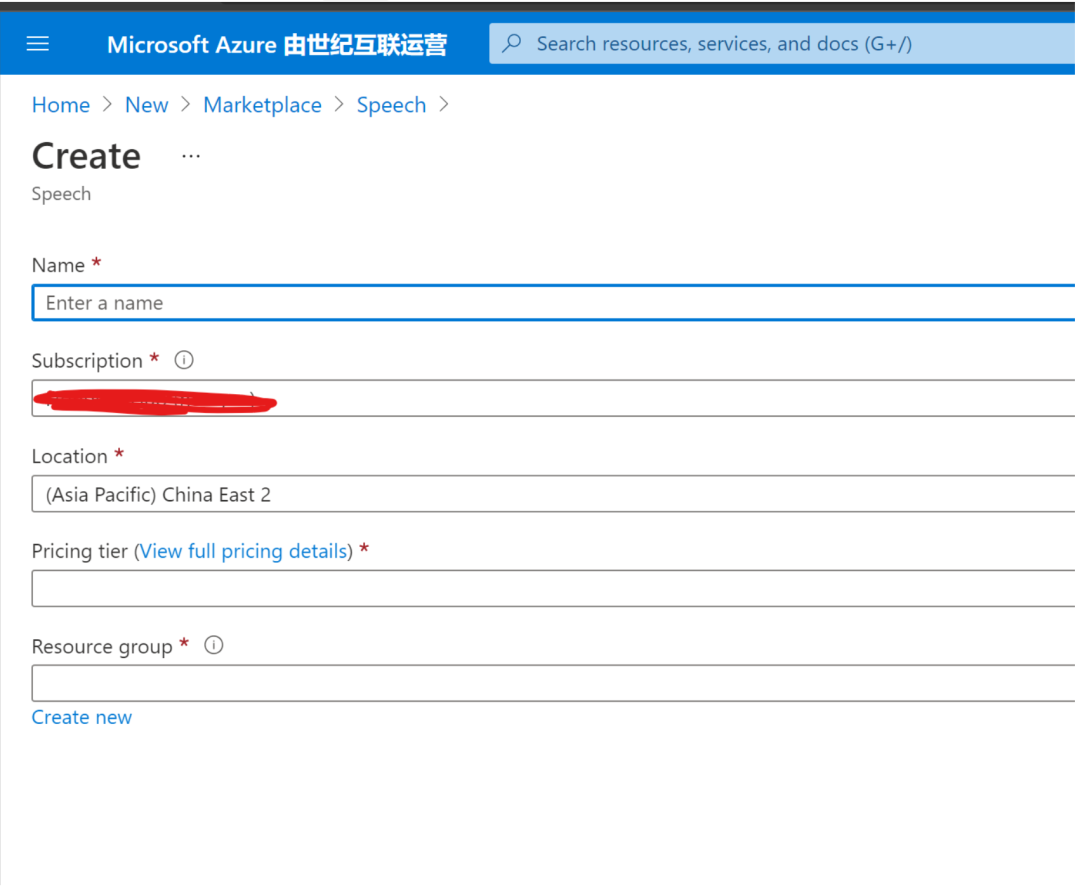Click the chevron after the Speech breadcrumb
This screenshot has width=1080, height=896.
tap(444, 104)
